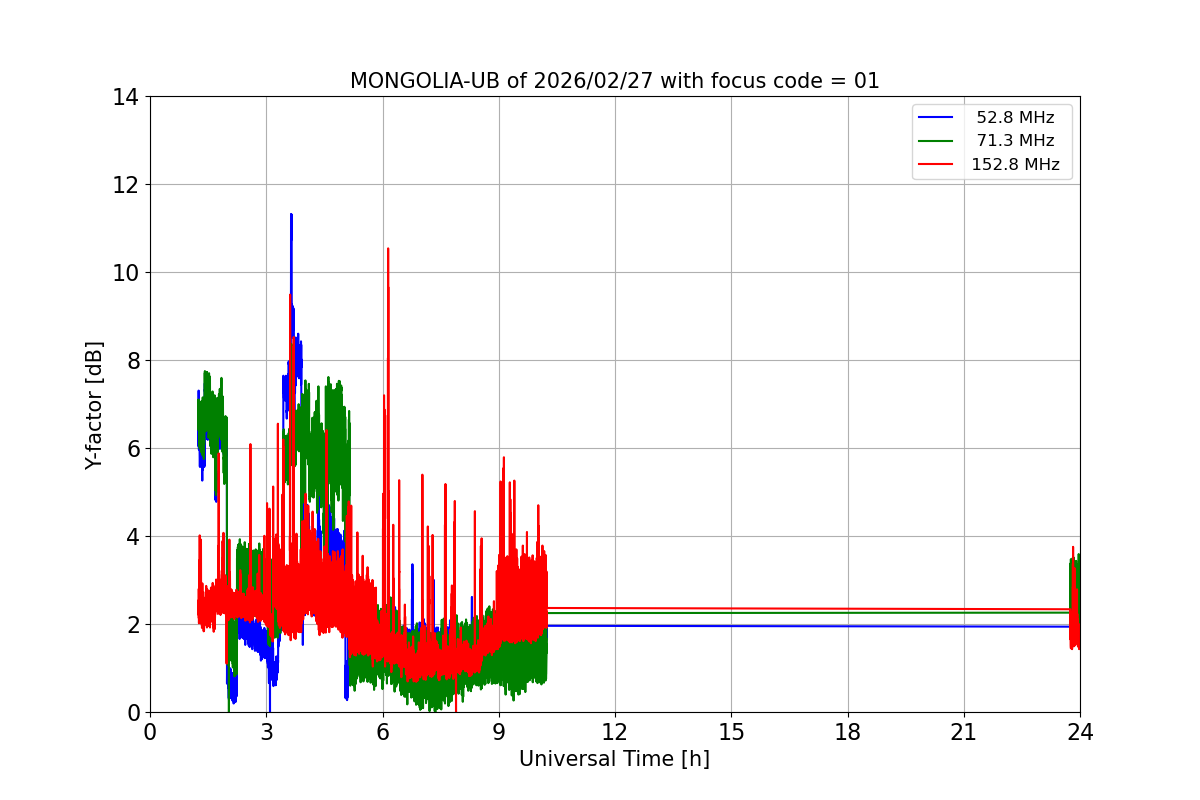Click the x-axis tick label 18
The width and height of the screenshot is (1200, 800).
[x=848, y=732]
